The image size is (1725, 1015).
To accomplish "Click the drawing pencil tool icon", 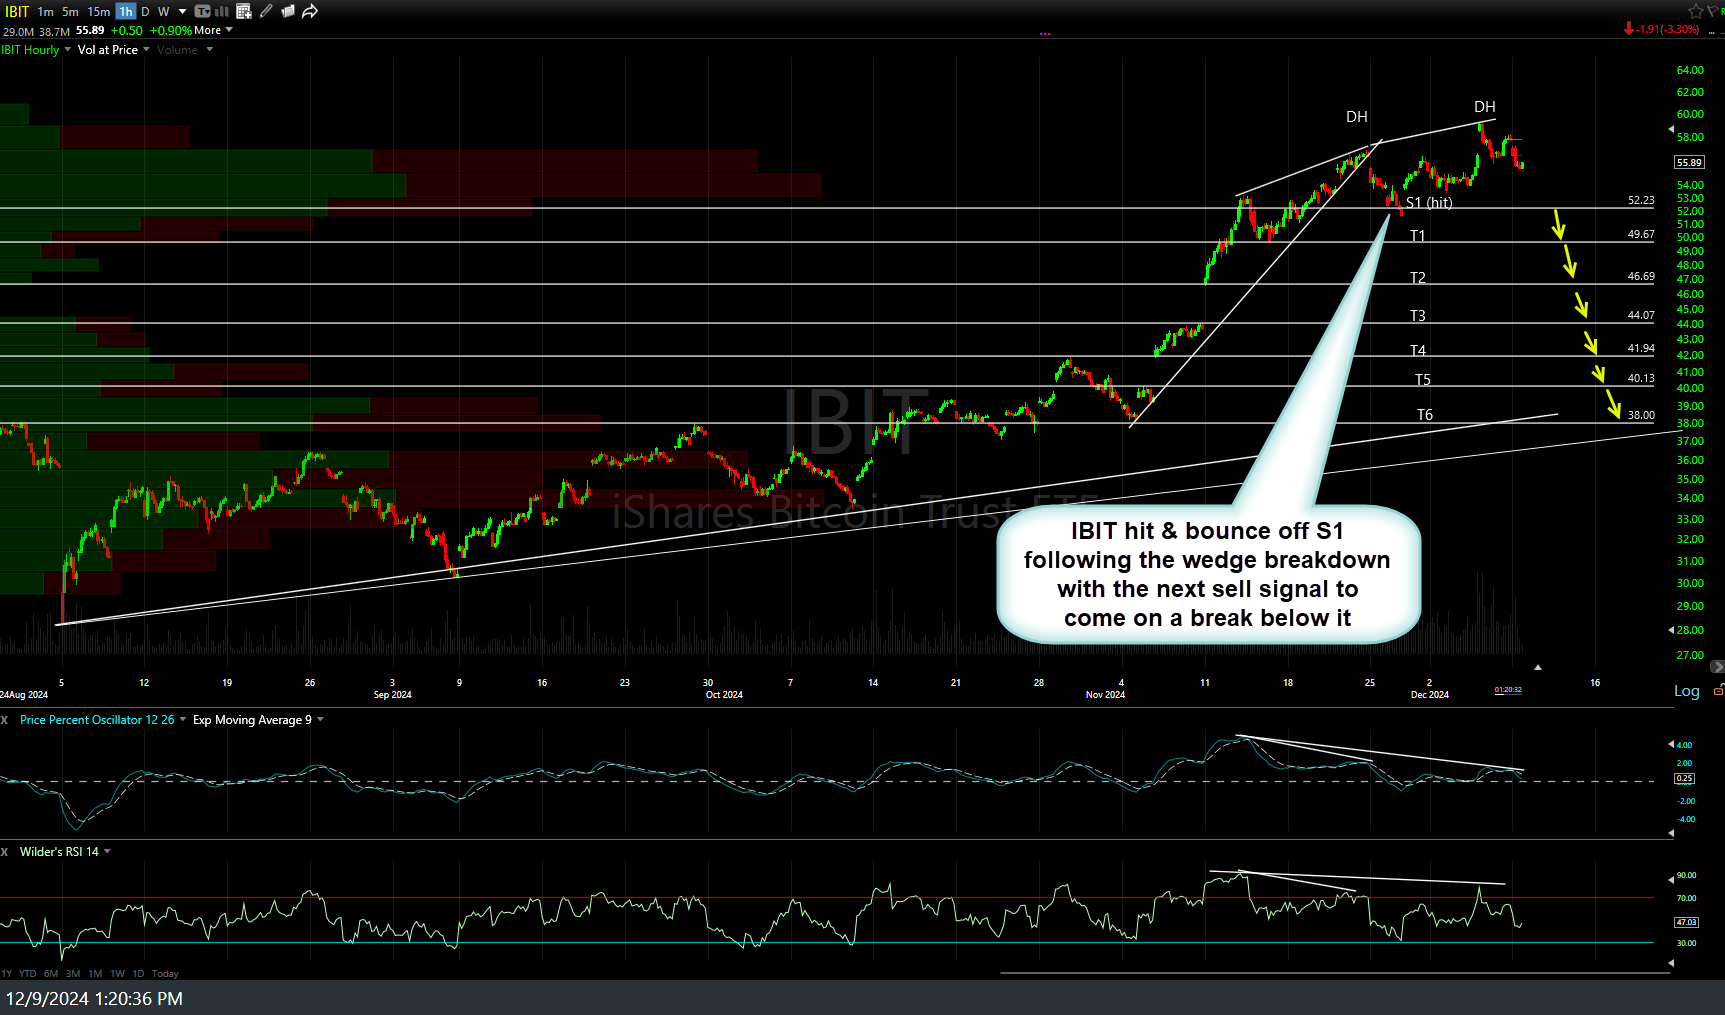I will click(266, 11).
